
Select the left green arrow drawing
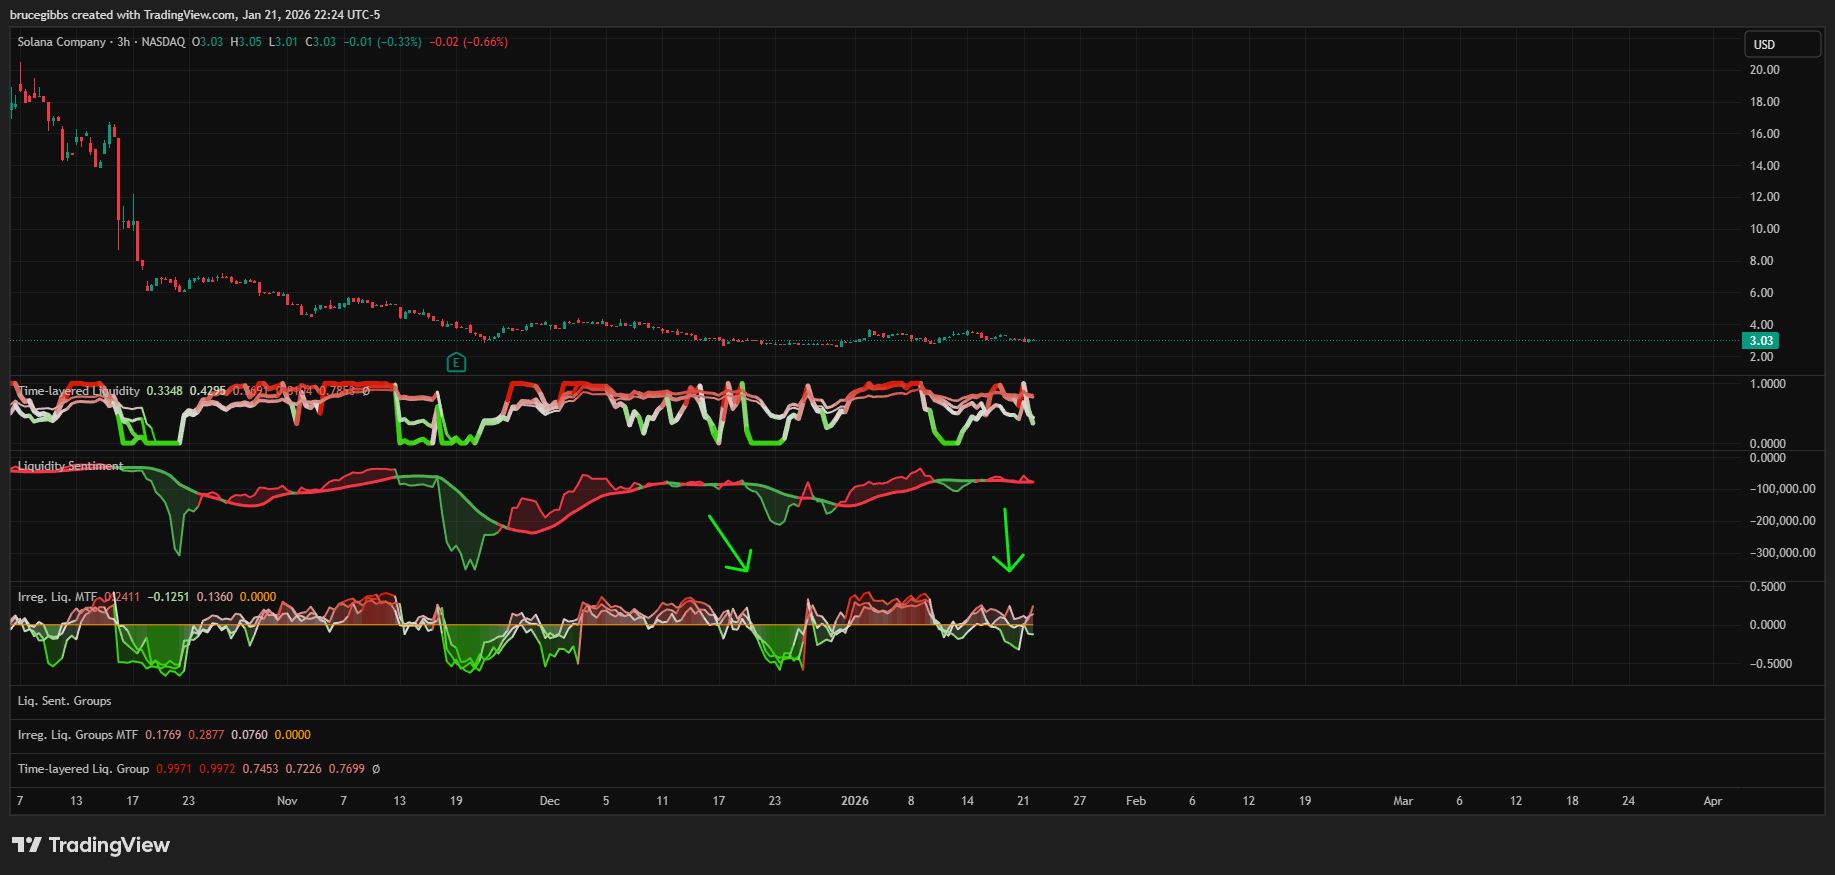(729, 543)
